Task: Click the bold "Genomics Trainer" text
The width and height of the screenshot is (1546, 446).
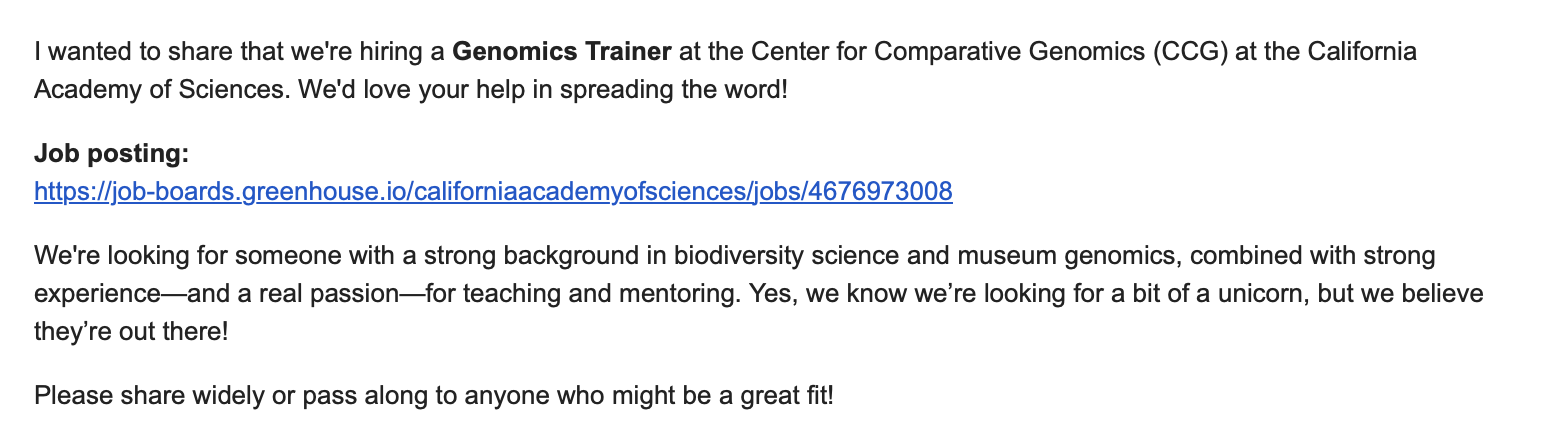Action: [562, 50]
